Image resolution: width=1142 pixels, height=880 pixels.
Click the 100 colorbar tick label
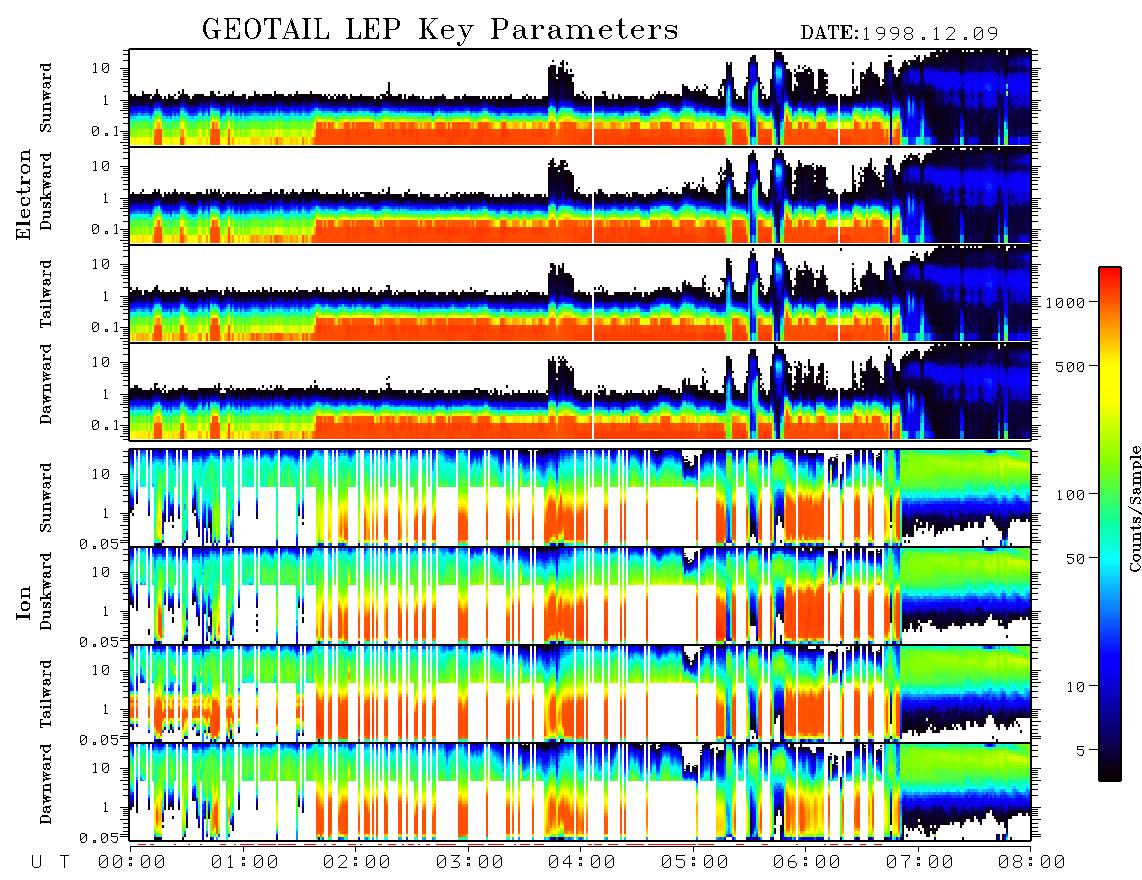[1070, 495]
